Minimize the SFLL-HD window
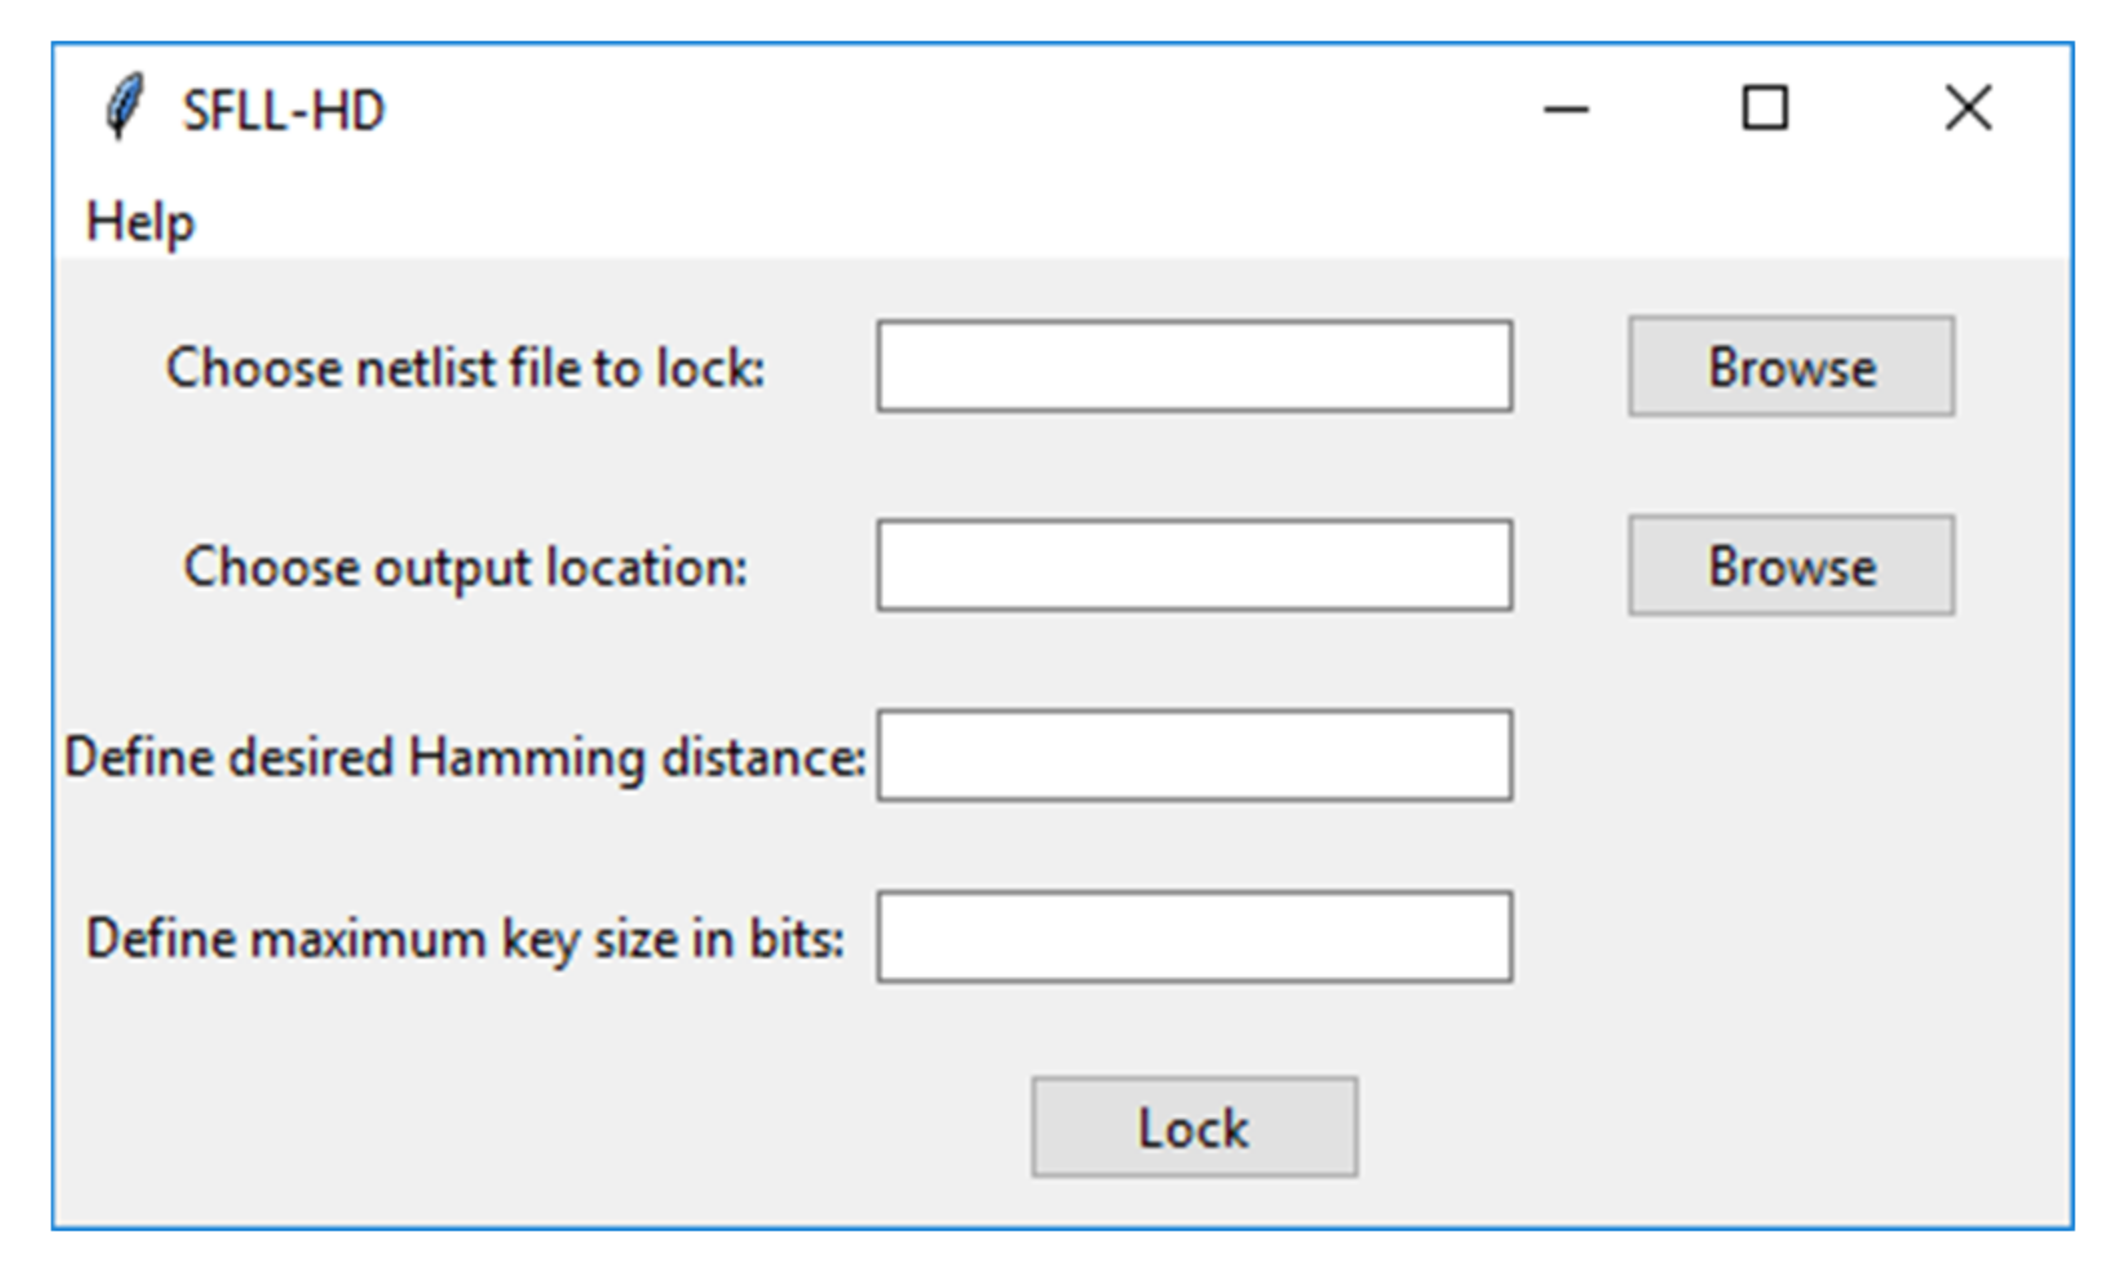Viewport: 2118px width, 1269px height. [x=1565, y=108]
